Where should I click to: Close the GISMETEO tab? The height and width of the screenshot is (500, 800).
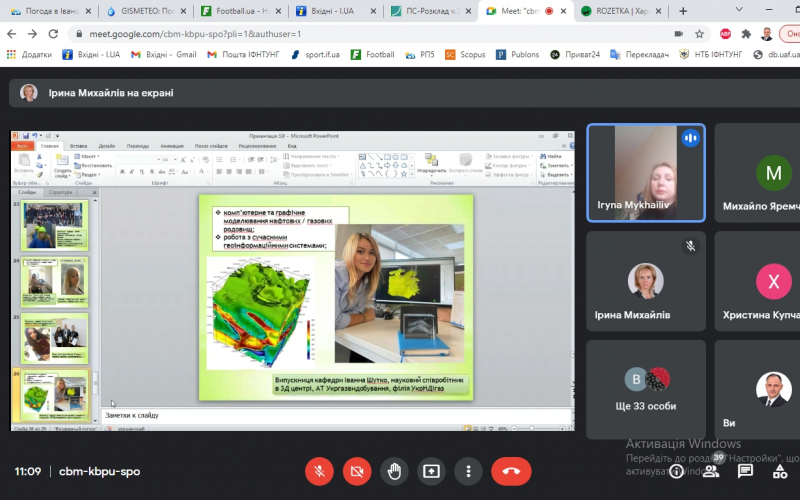tap(183, 11)
